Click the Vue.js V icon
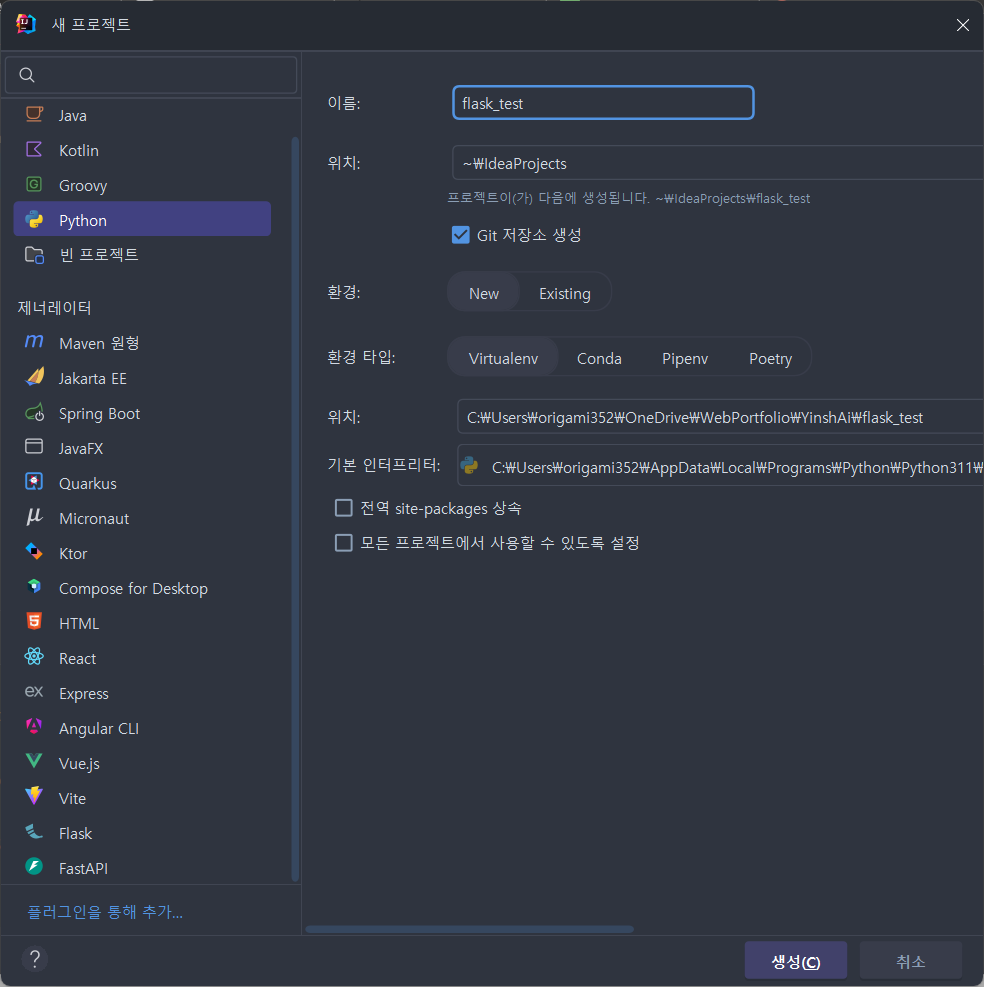 coord(34,761)
